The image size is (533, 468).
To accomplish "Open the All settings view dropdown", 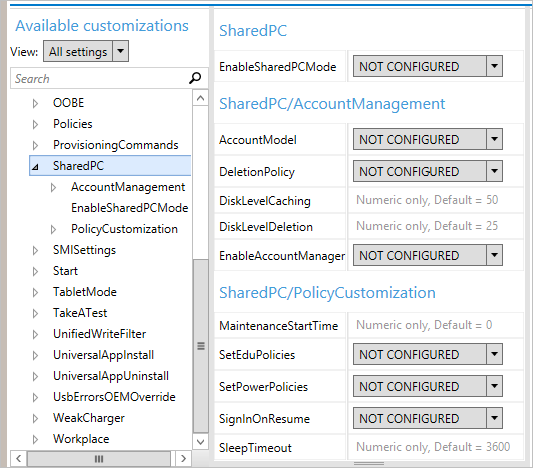I will 86,51.
